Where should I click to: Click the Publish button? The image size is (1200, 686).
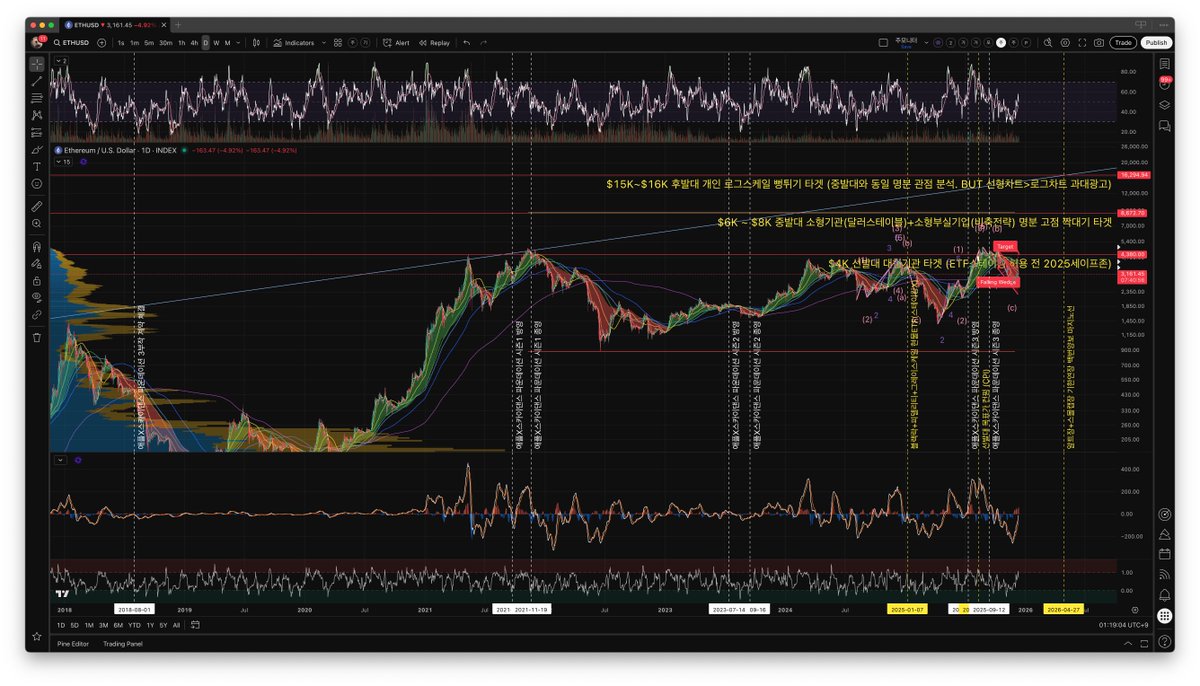1156,43
